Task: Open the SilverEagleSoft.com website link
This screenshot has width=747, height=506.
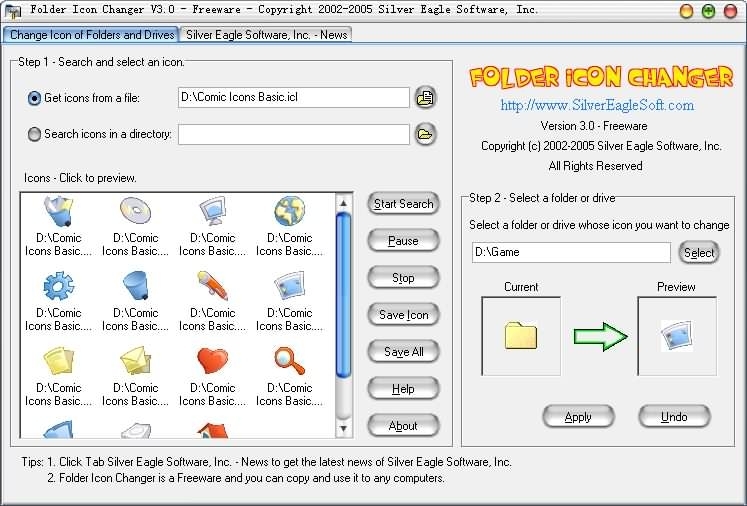Action: point(597,105)
